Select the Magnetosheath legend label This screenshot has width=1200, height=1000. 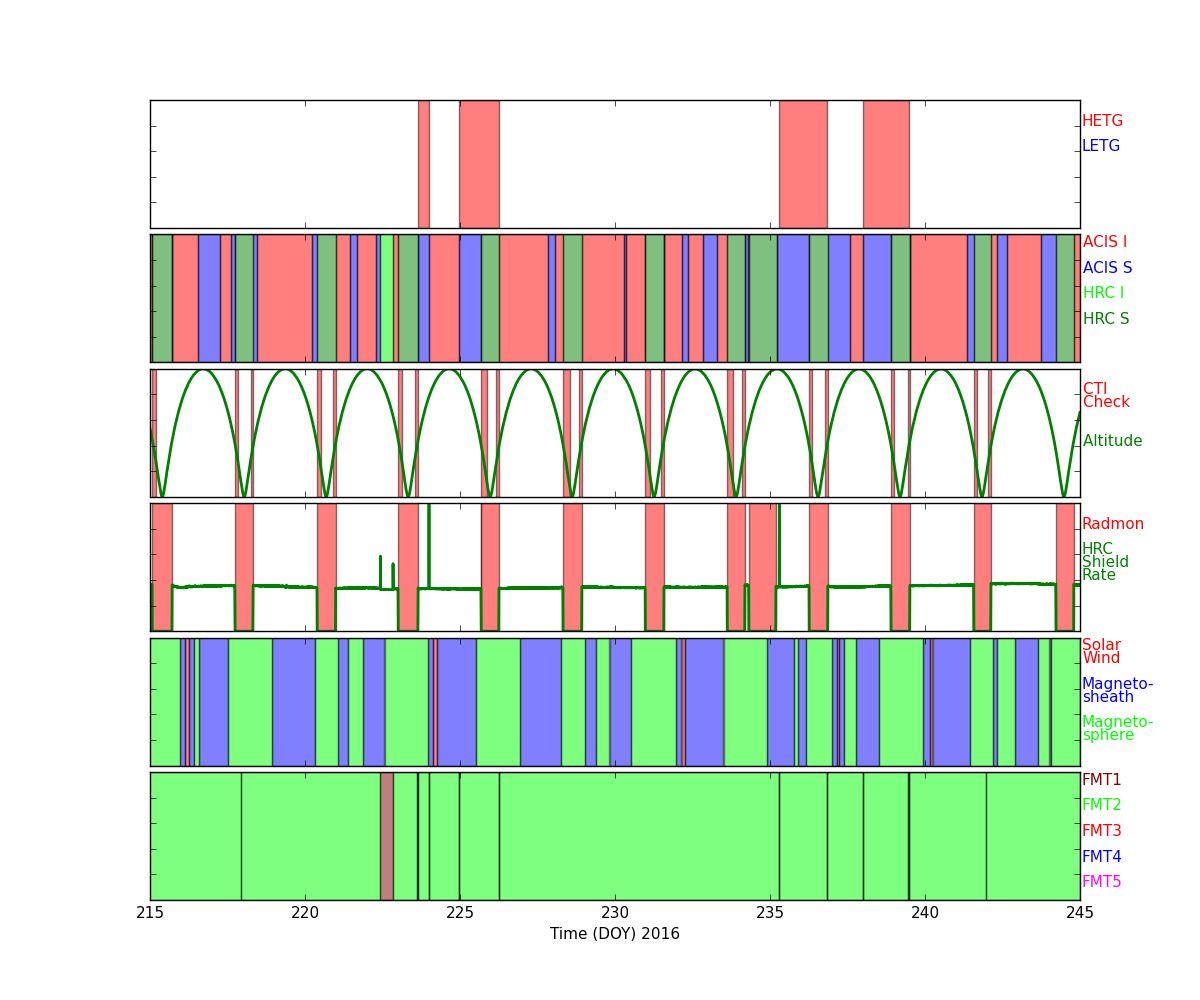tap(1117, 691)
